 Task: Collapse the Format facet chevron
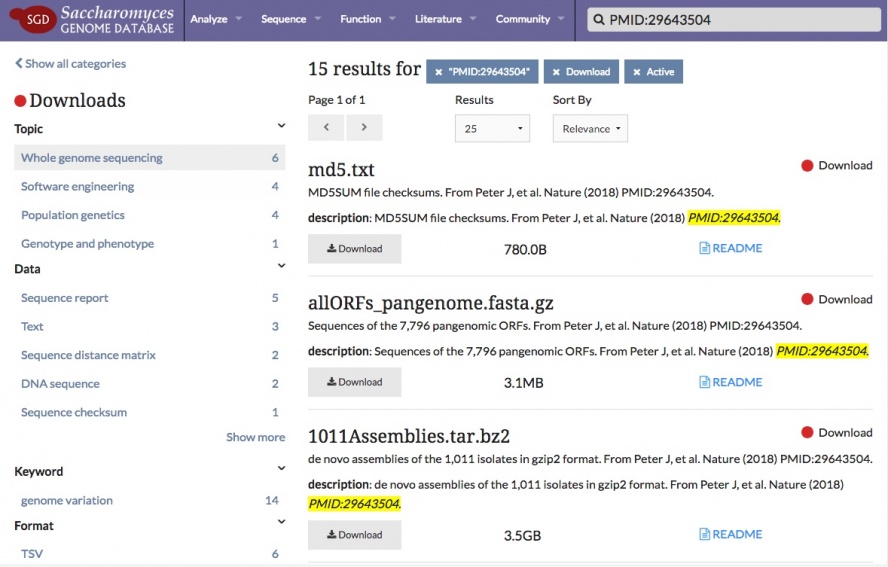click(281, 522)
